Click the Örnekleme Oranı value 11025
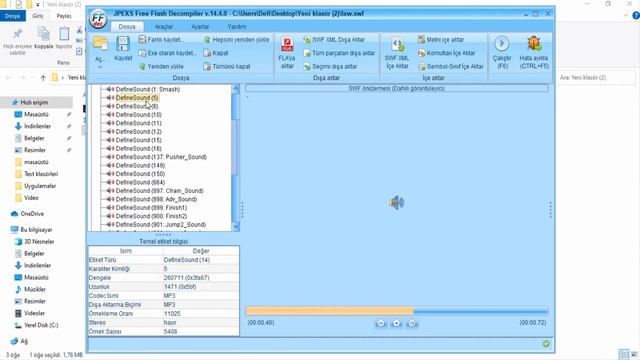Image resolution: width=640 pixels, height=360 pixels. 201,313
